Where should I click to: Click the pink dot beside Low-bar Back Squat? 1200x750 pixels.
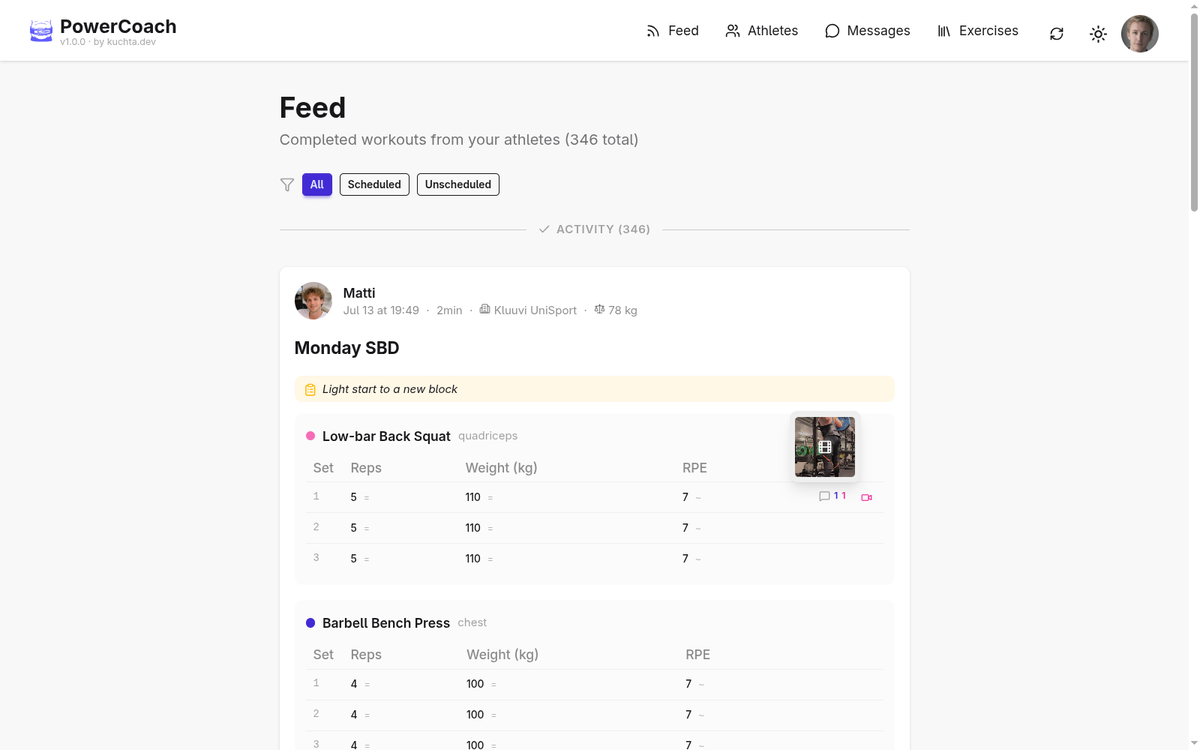(x=310, y=436)
